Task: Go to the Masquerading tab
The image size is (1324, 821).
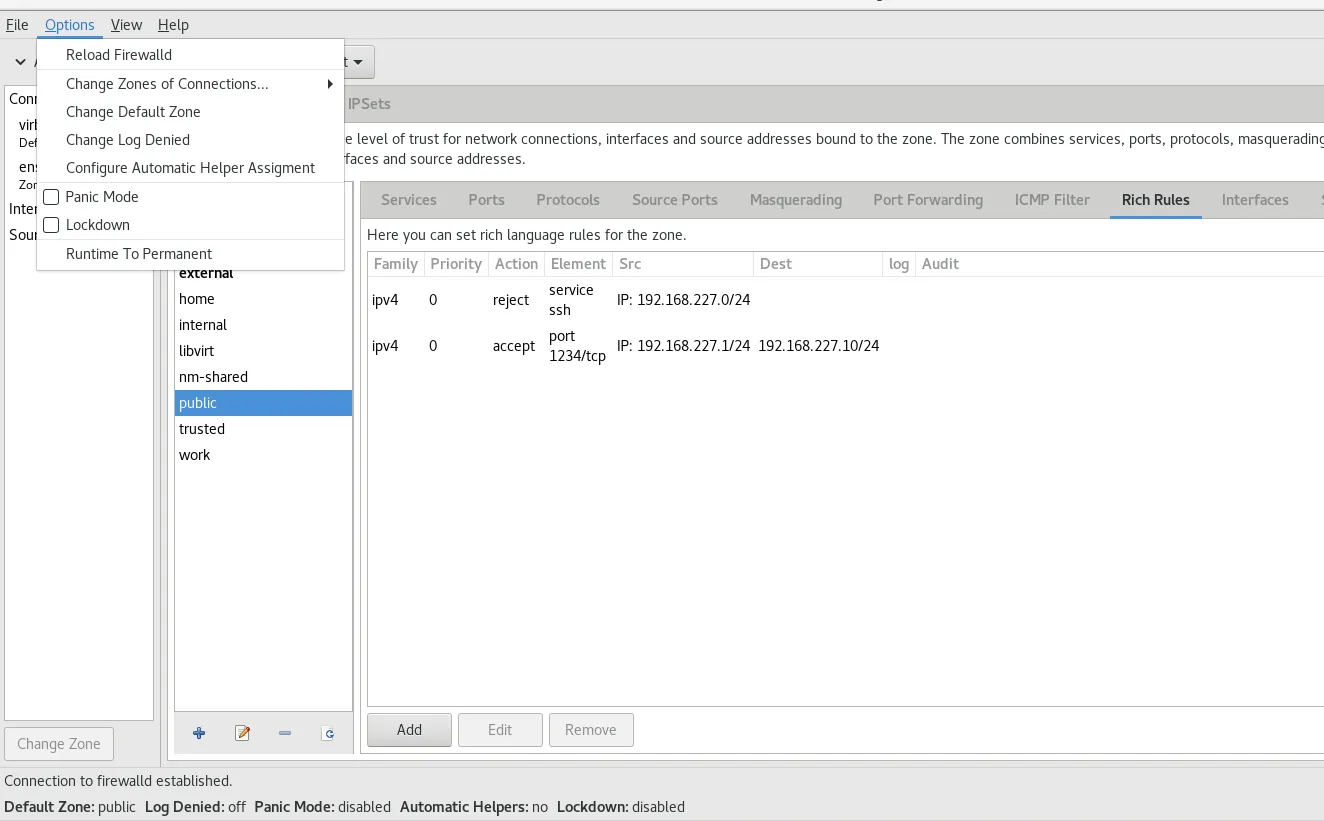Action: pos(796,200)
